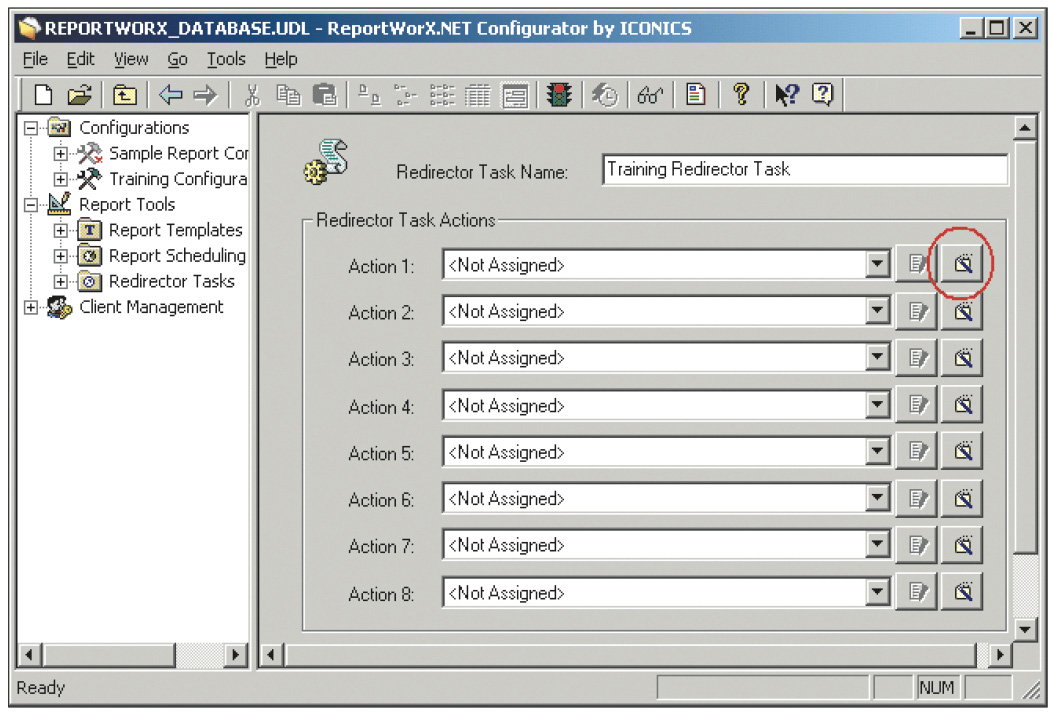Open the Action 2 dropdown list
The height and width of the screenshot is (716, 1052).
tap(876, 311)
